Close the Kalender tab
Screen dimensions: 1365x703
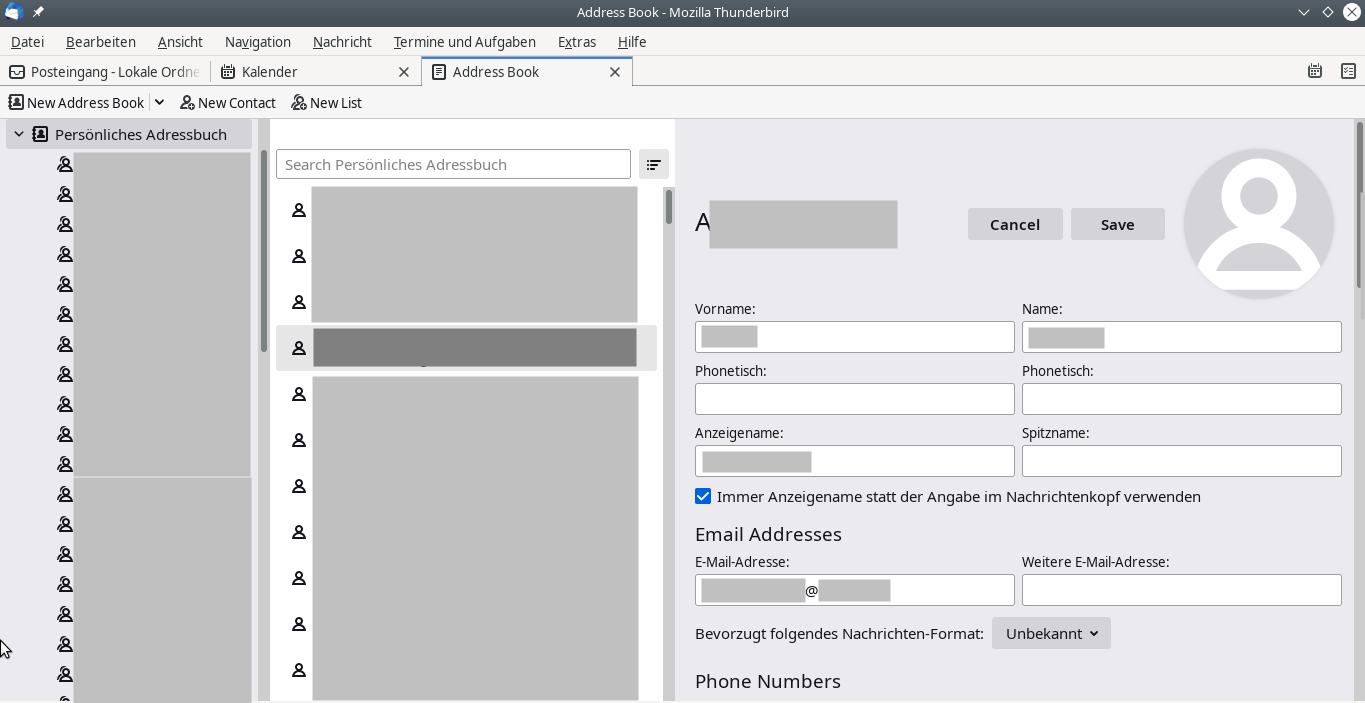(x=404, y=71)
